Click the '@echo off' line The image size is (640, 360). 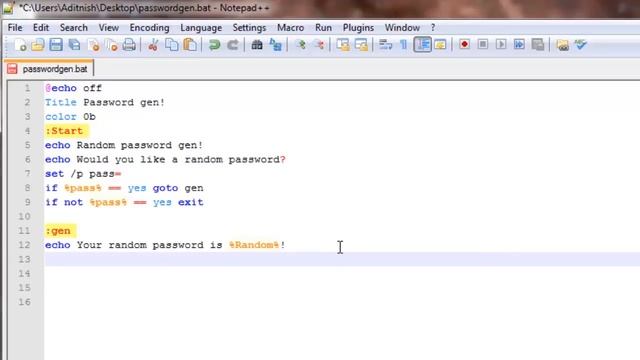pyautogui.click(x=73, y=88)
